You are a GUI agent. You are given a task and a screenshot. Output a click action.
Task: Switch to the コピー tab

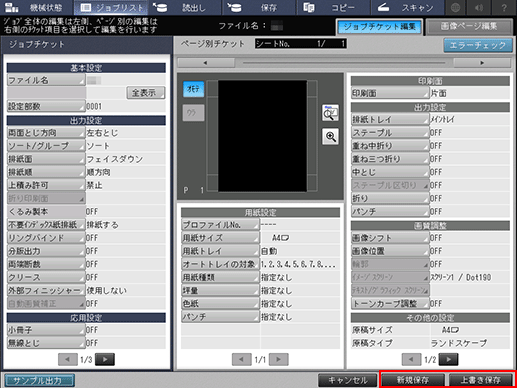coord(333,7)
